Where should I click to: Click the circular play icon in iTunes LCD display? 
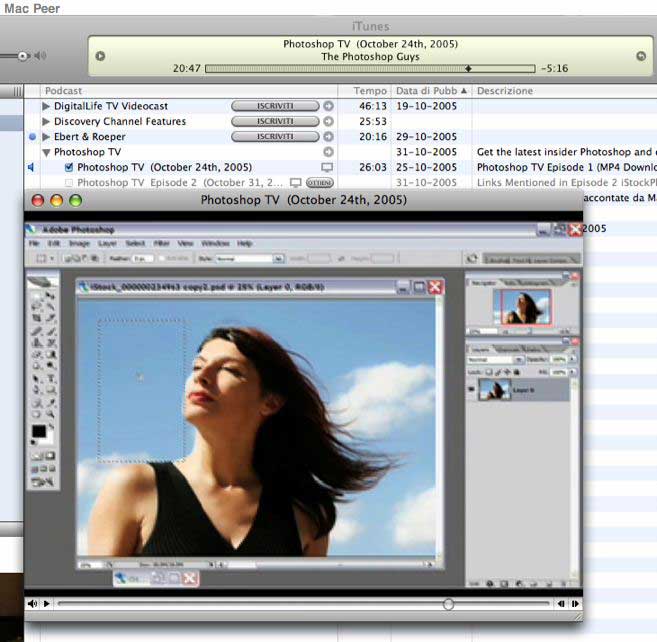pyautogui.click(x=100, y=56)
